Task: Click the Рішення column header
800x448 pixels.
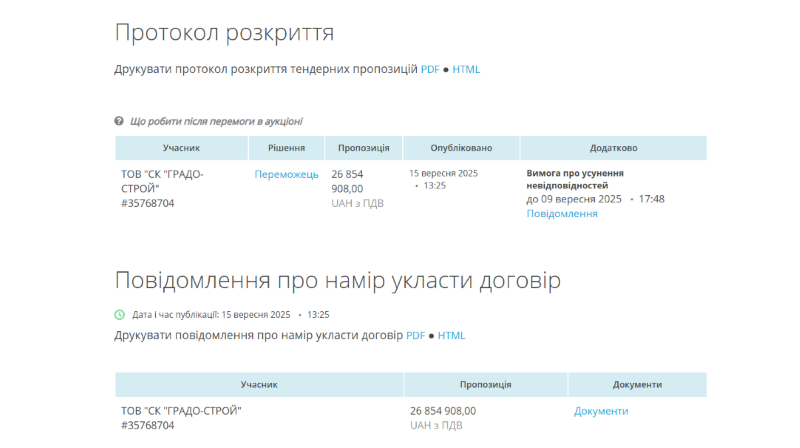Action: (x=286, y=148)
